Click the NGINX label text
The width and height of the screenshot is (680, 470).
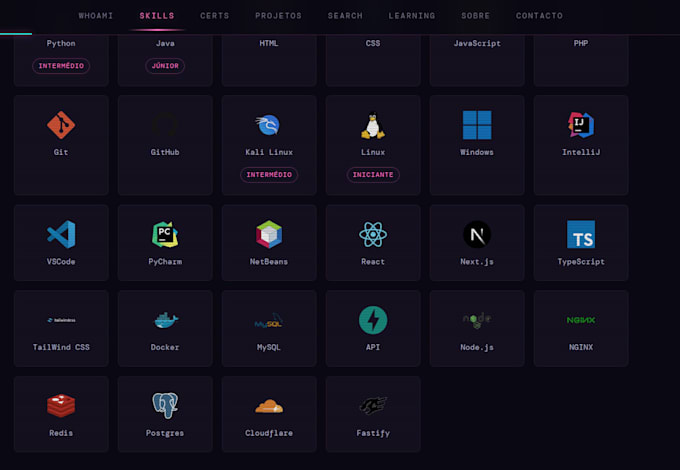pos(581,347)
